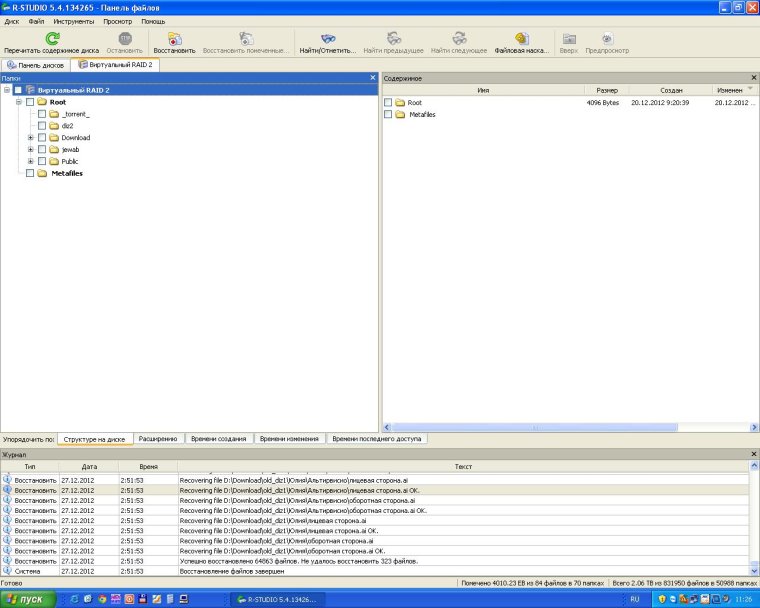The width and height of the screenshot is (760, 608).
Task: Sort by Времени изменения tab
Action: coord(289,439)
